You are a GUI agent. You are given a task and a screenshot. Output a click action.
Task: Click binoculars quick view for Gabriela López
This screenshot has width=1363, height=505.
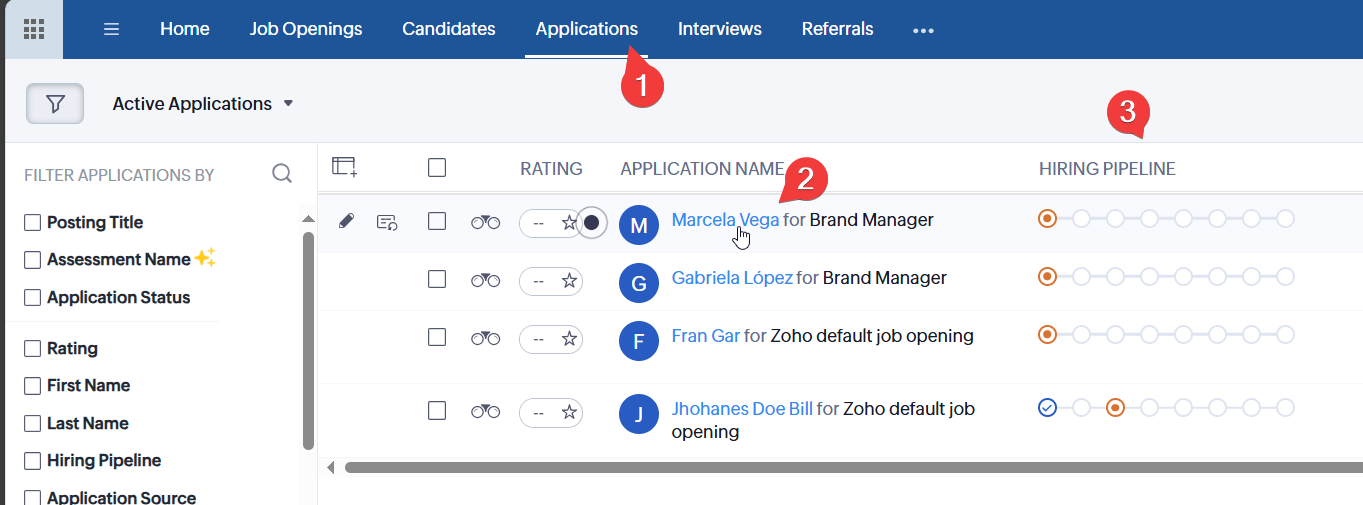click(x=485, y=280)
